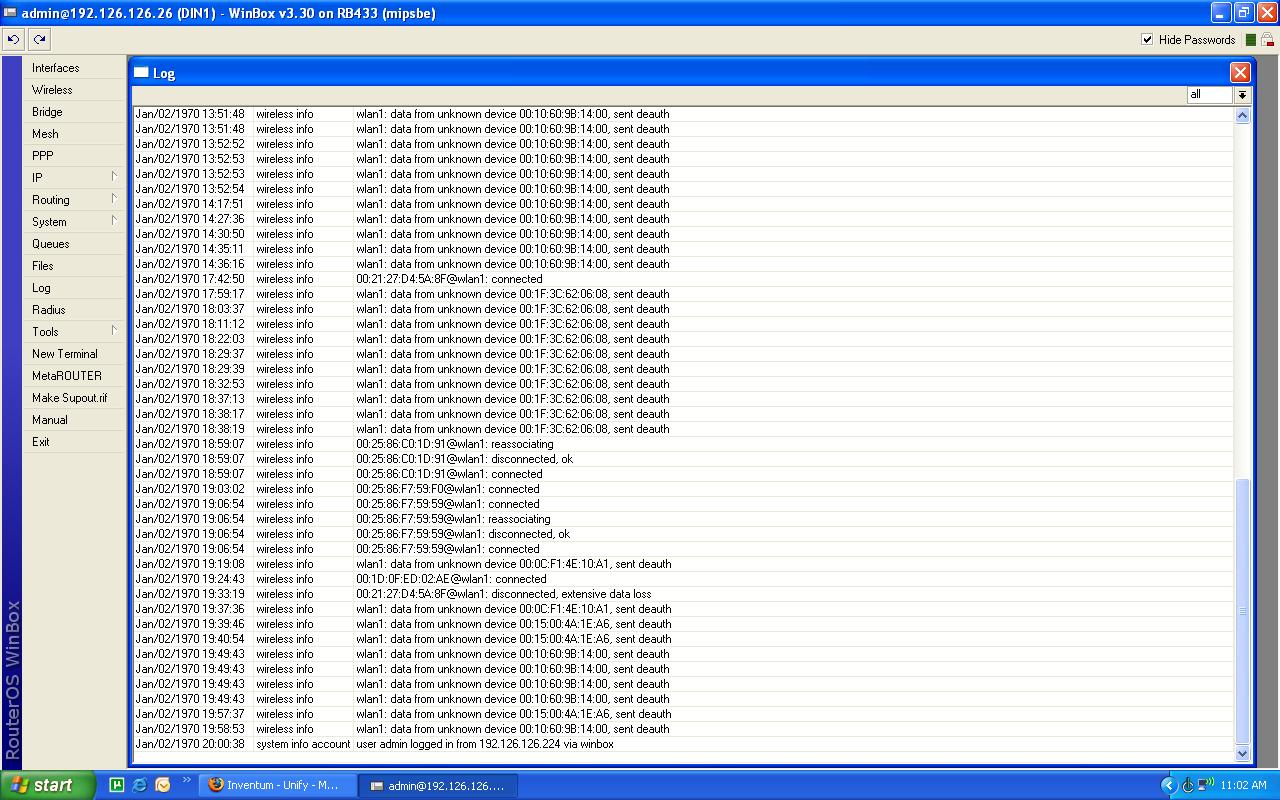Viewport: 1280px width, 800px height.
Task: Select Log in the sidebar menu
Action: pos(75,288)
